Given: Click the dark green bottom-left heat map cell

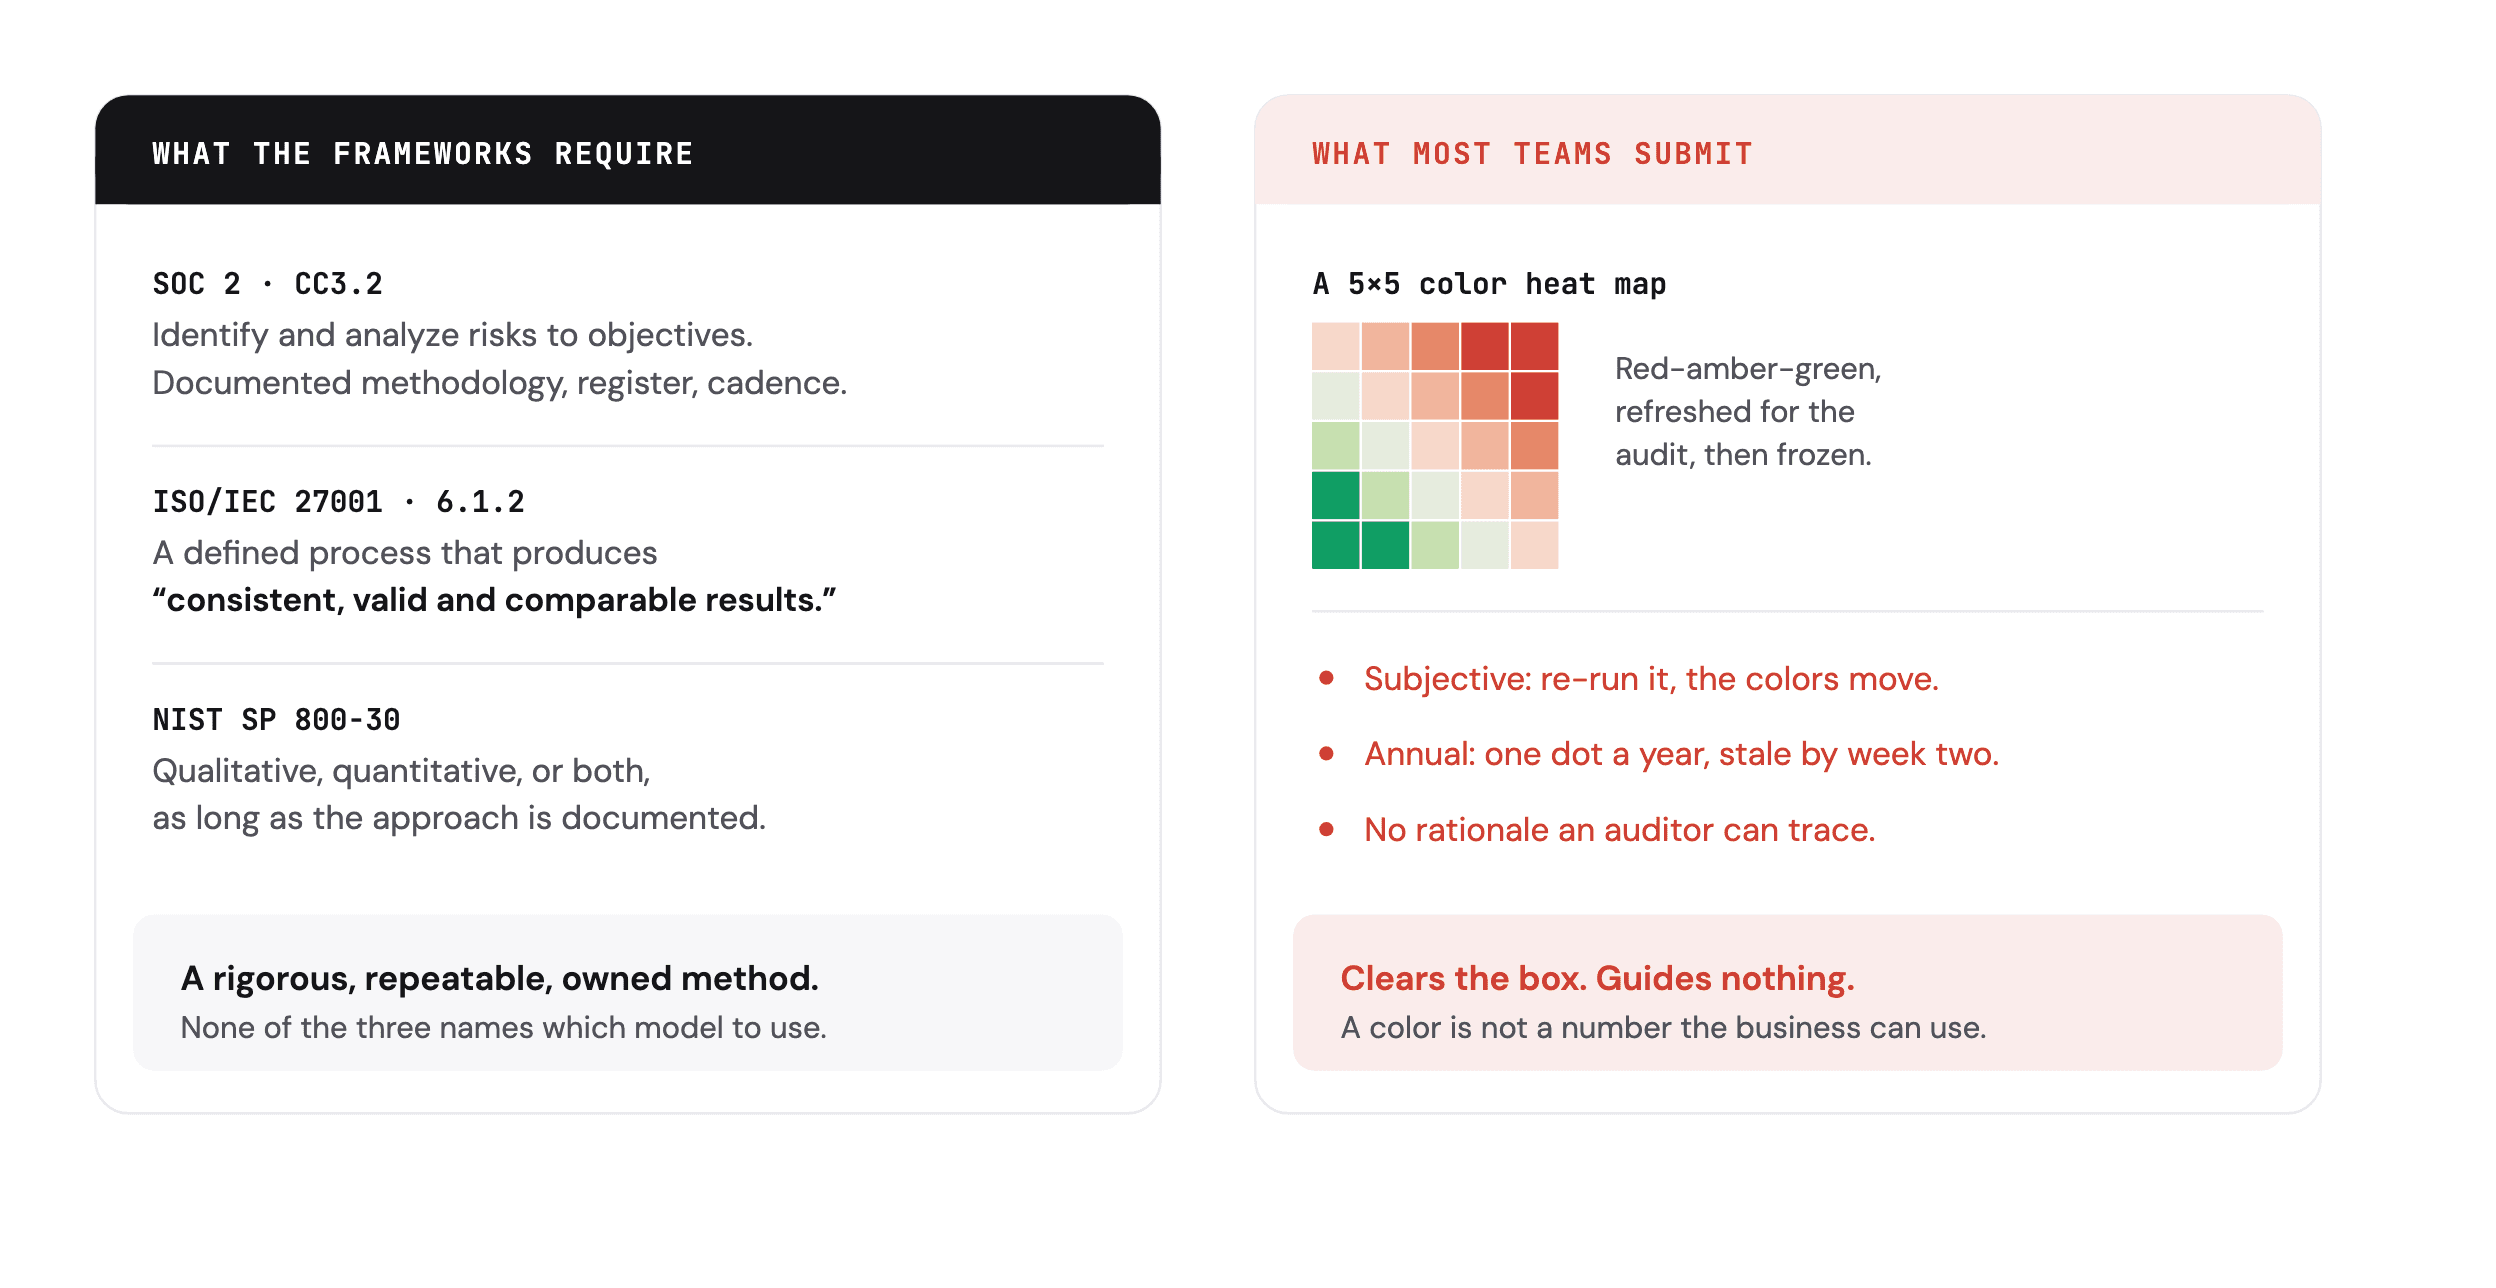Looking at the screenshot, I should coord(1335,545).
